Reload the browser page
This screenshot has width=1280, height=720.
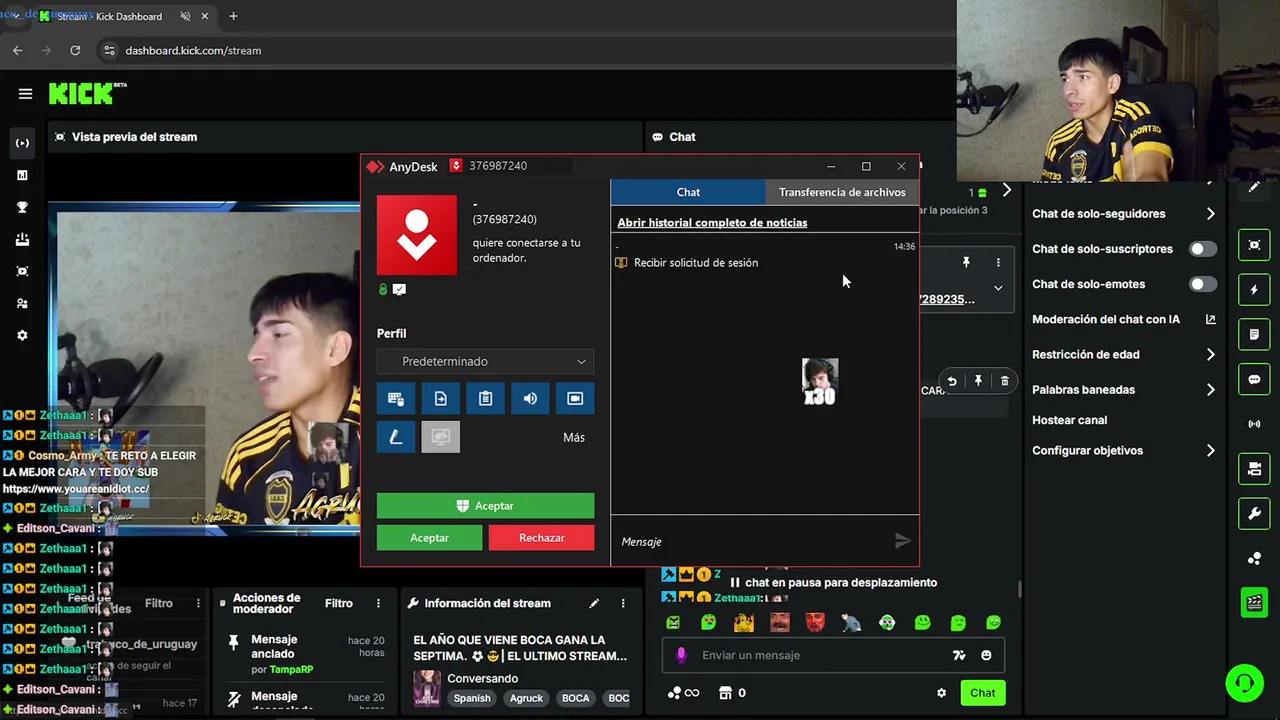tap(75, 50)
